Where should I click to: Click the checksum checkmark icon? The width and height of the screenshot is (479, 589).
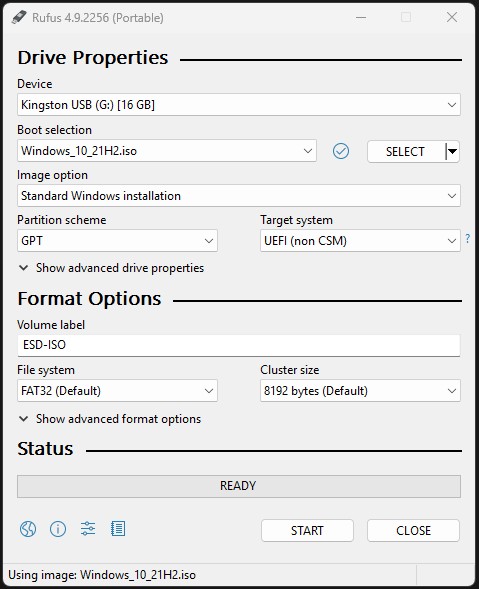(341, 151)
